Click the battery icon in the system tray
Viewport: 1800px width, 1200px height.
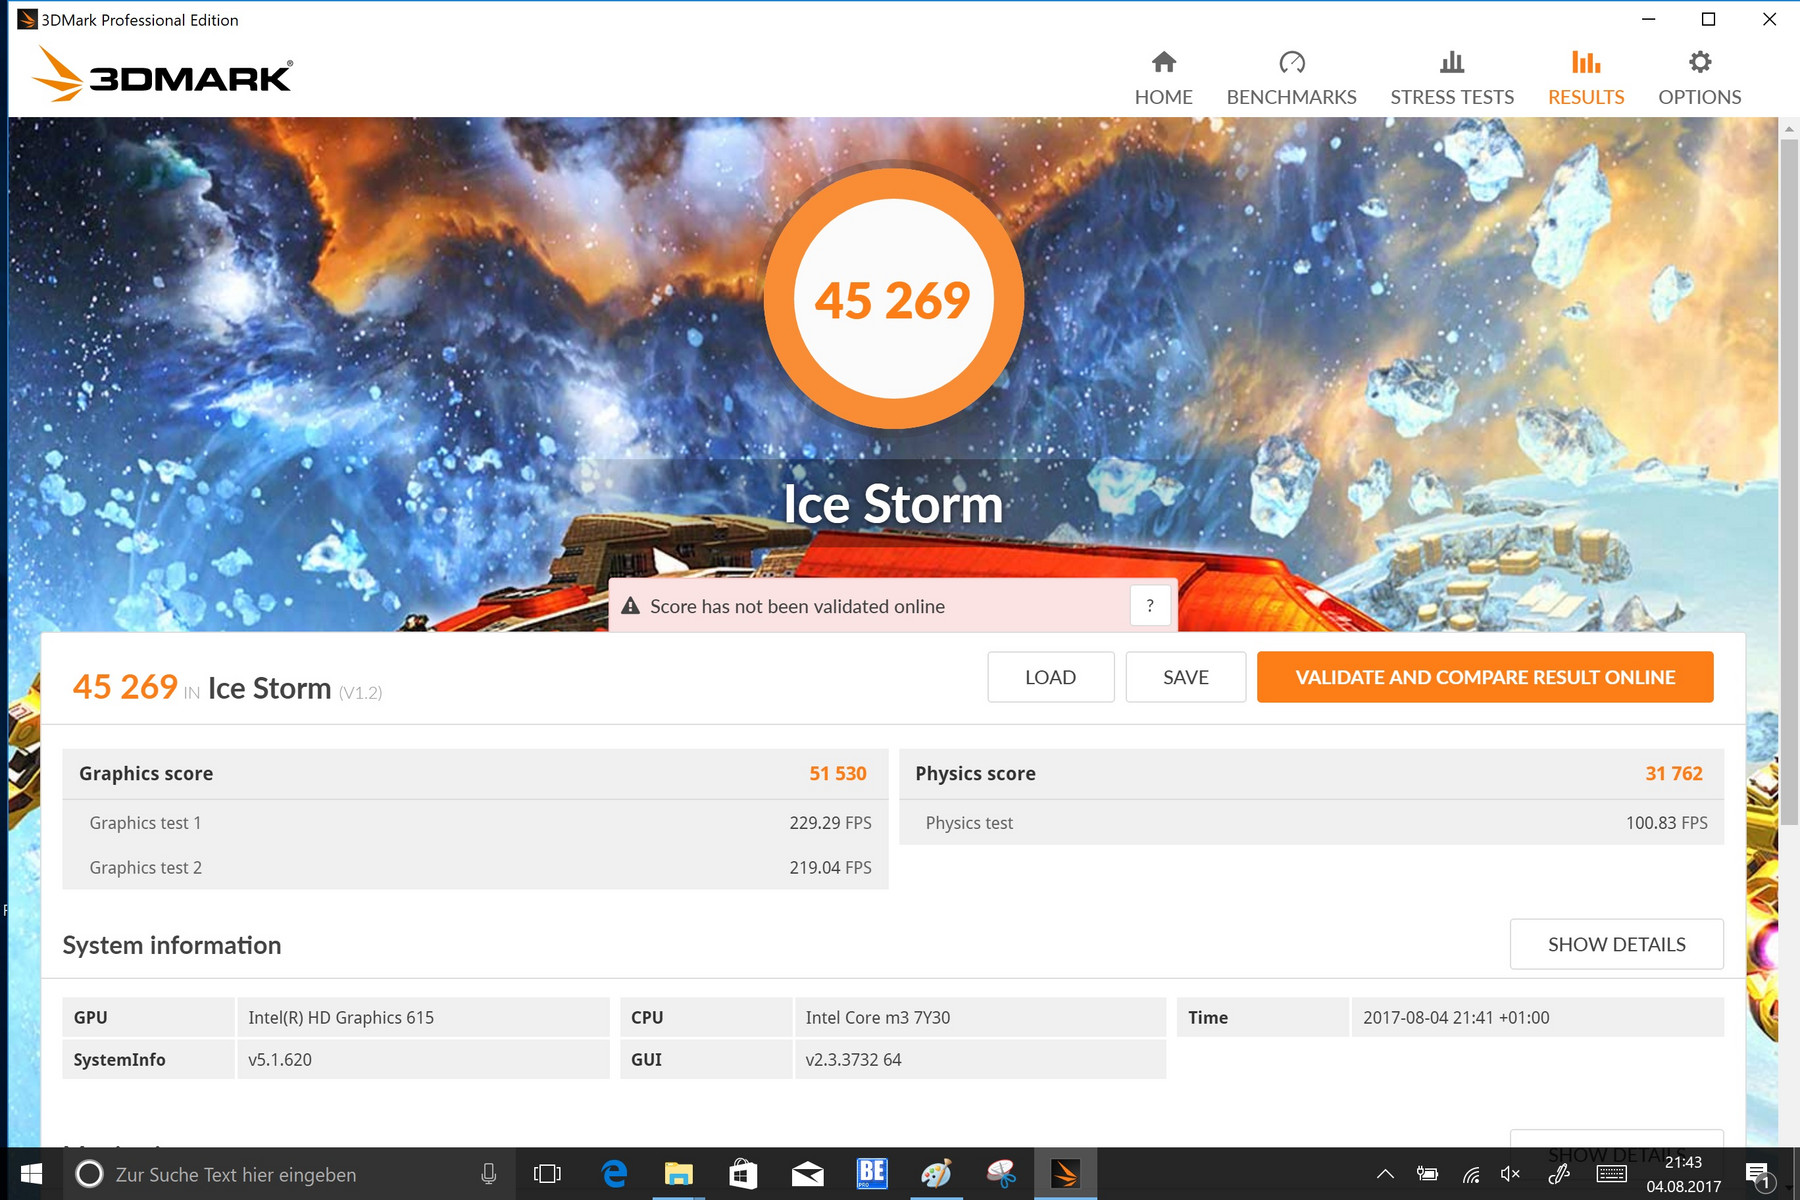coord(1427,1174)
